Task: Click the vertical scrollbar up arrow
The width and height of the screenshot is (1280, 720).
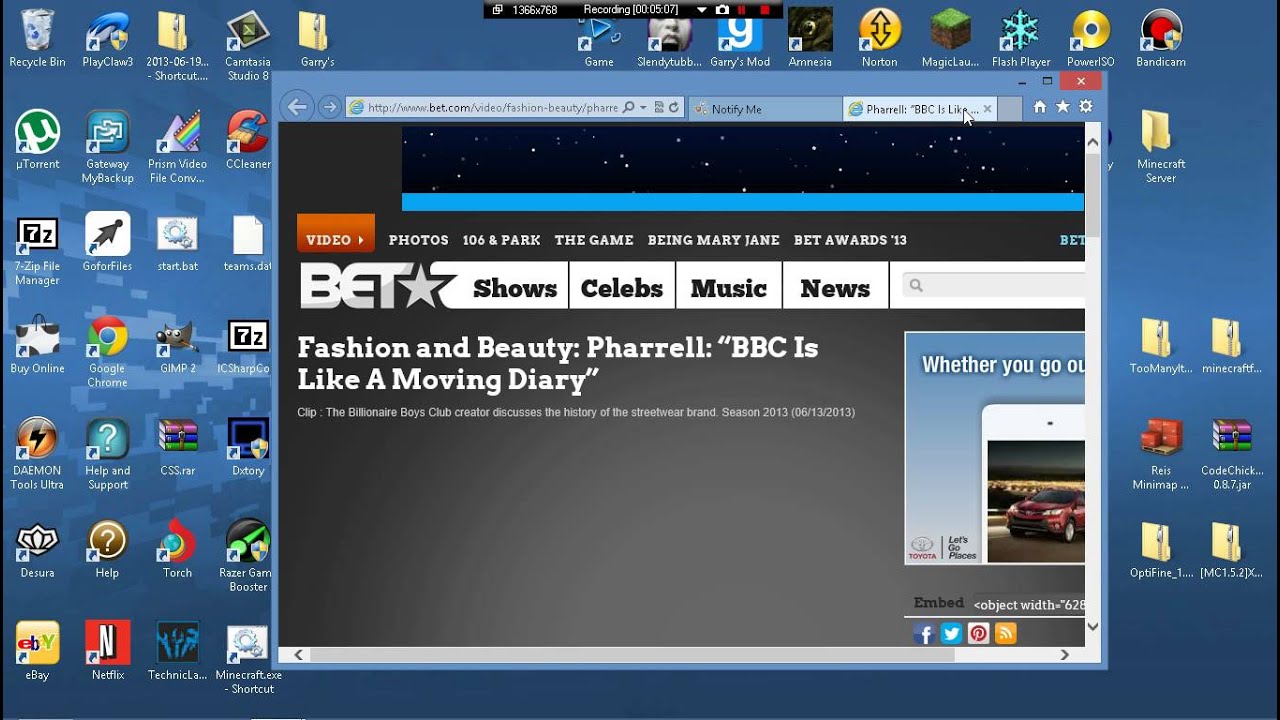Action: [1093, 140]
